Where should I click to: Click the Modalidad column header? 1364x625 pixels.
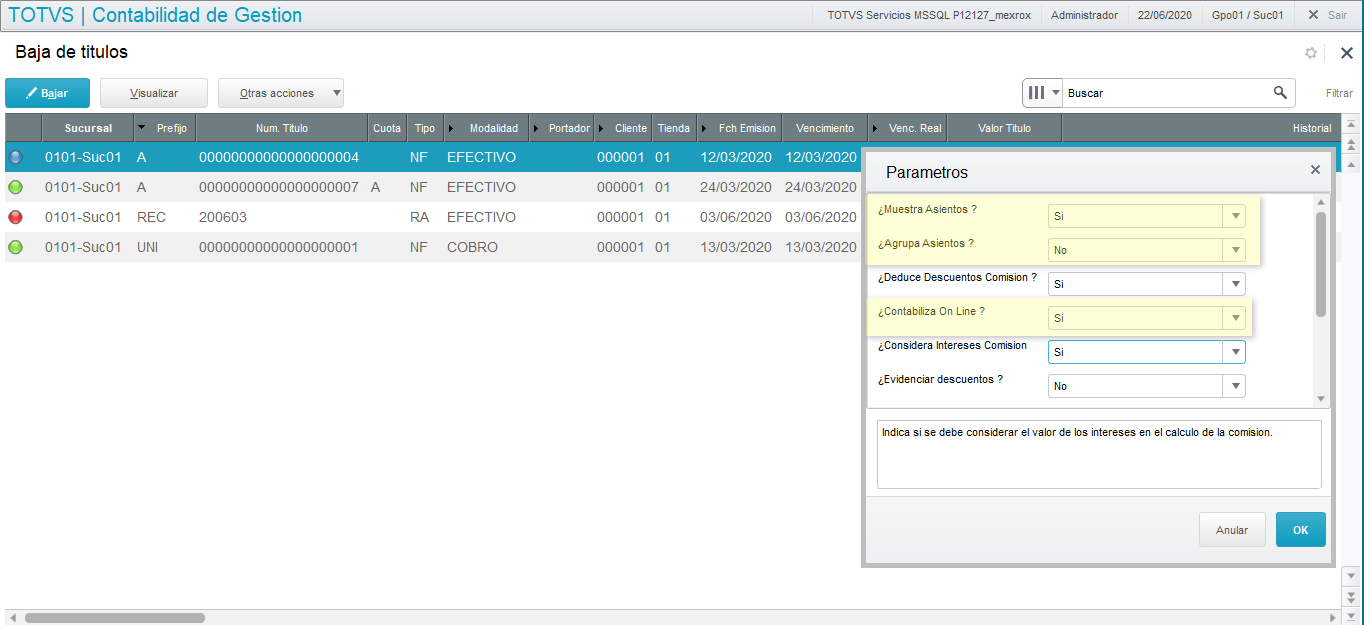tap(487, 128)
